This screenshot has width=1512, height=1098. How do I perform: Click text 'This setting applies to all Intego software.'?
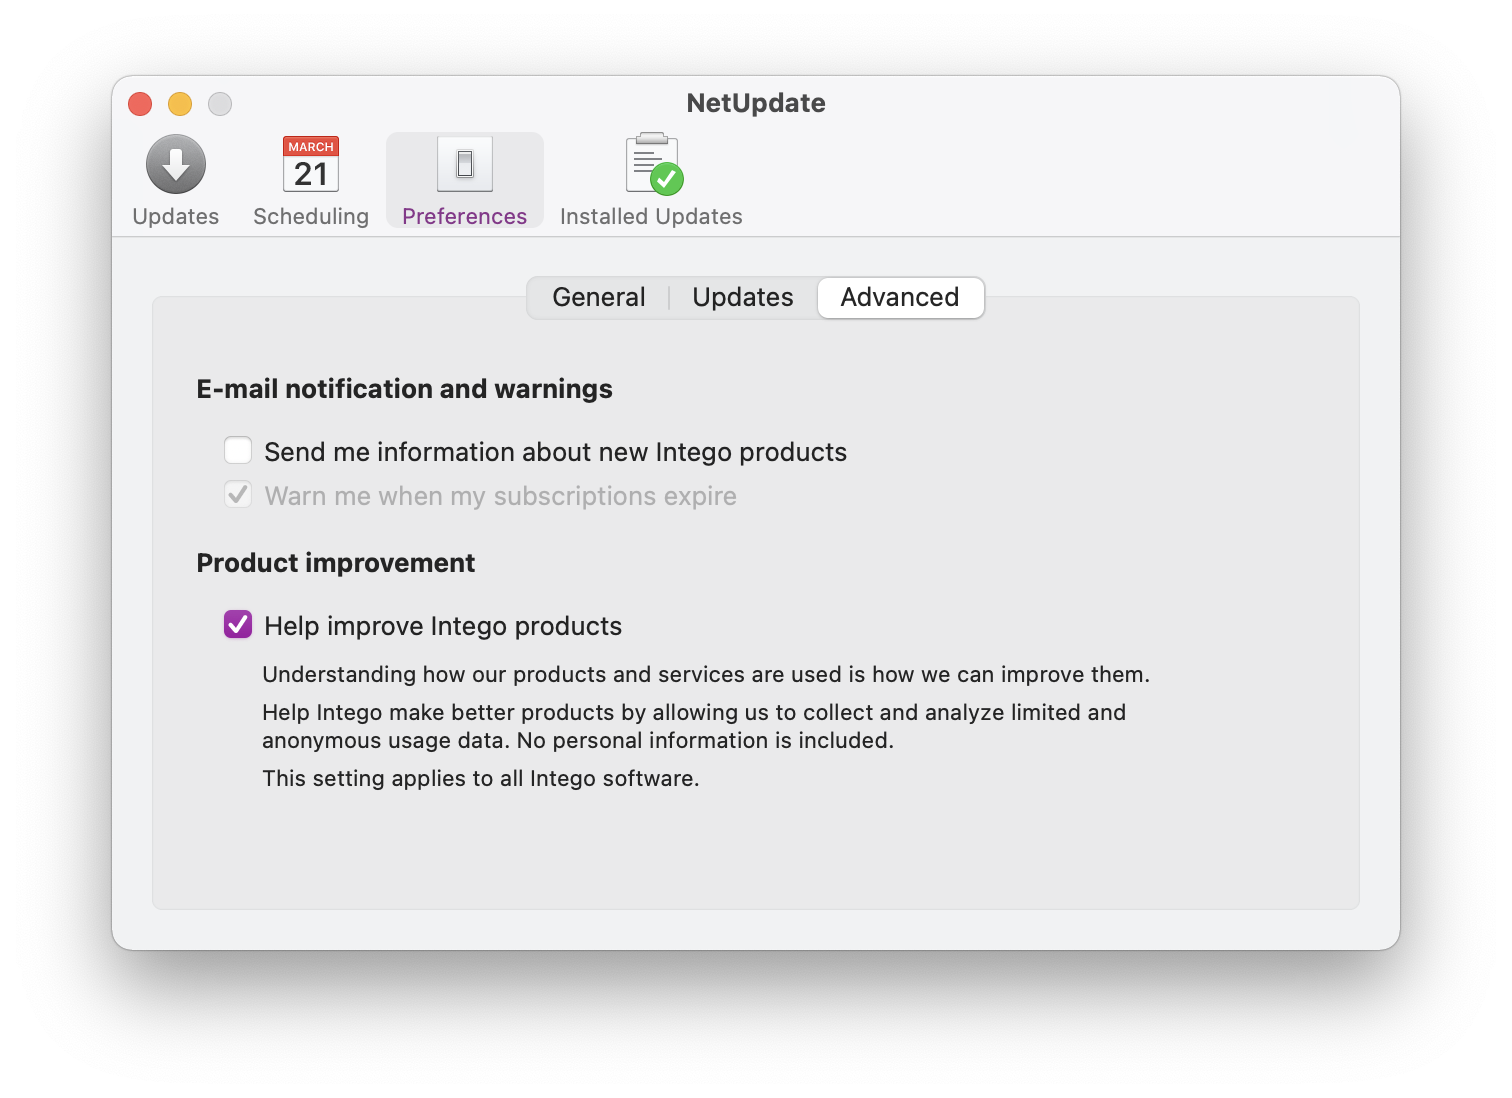coord(481,778)
